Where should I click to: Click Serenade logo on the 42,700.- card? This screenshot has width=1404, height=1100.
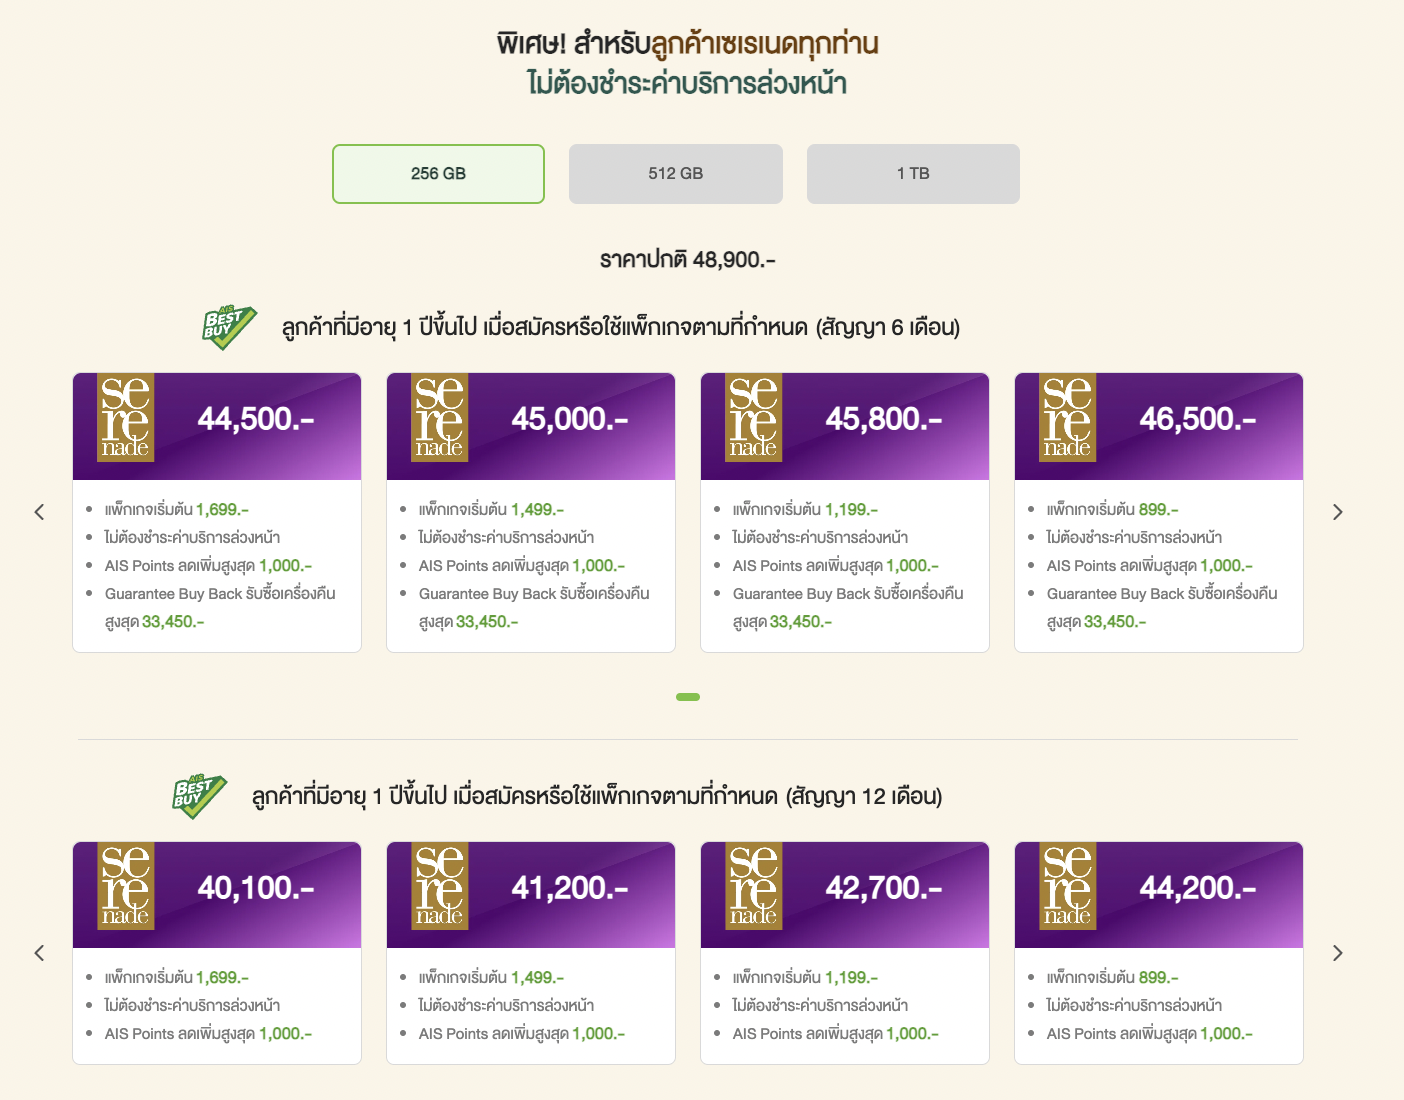(x=753, y=886)
